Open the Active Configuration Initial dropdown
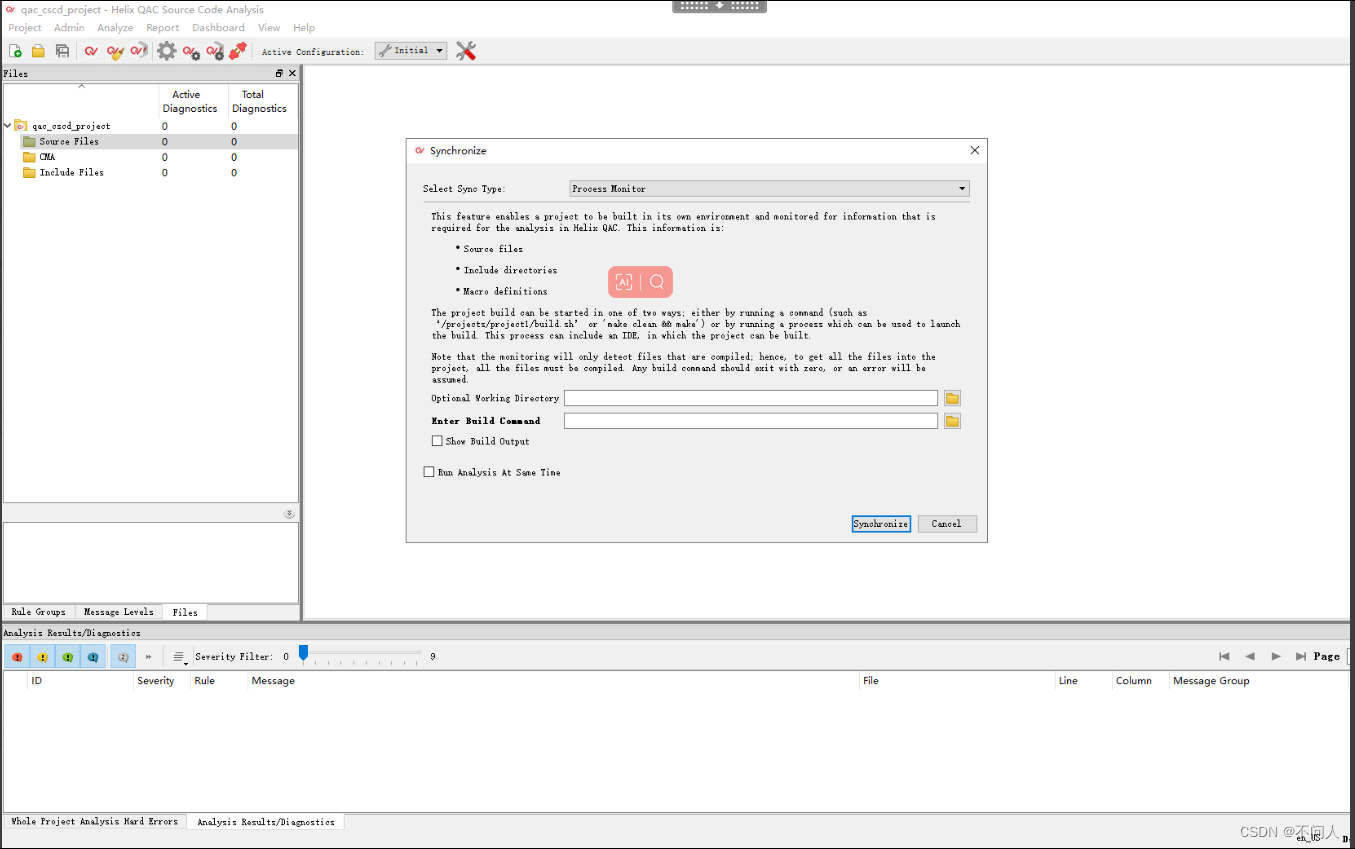1355x849 pixels. click(x=411, y=50)
